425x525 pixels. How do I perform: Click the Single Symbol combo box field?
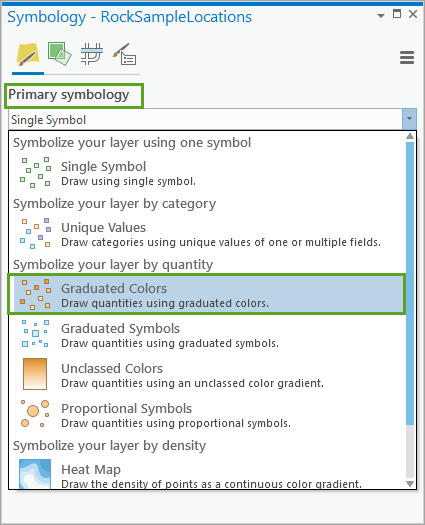[205, 120]
